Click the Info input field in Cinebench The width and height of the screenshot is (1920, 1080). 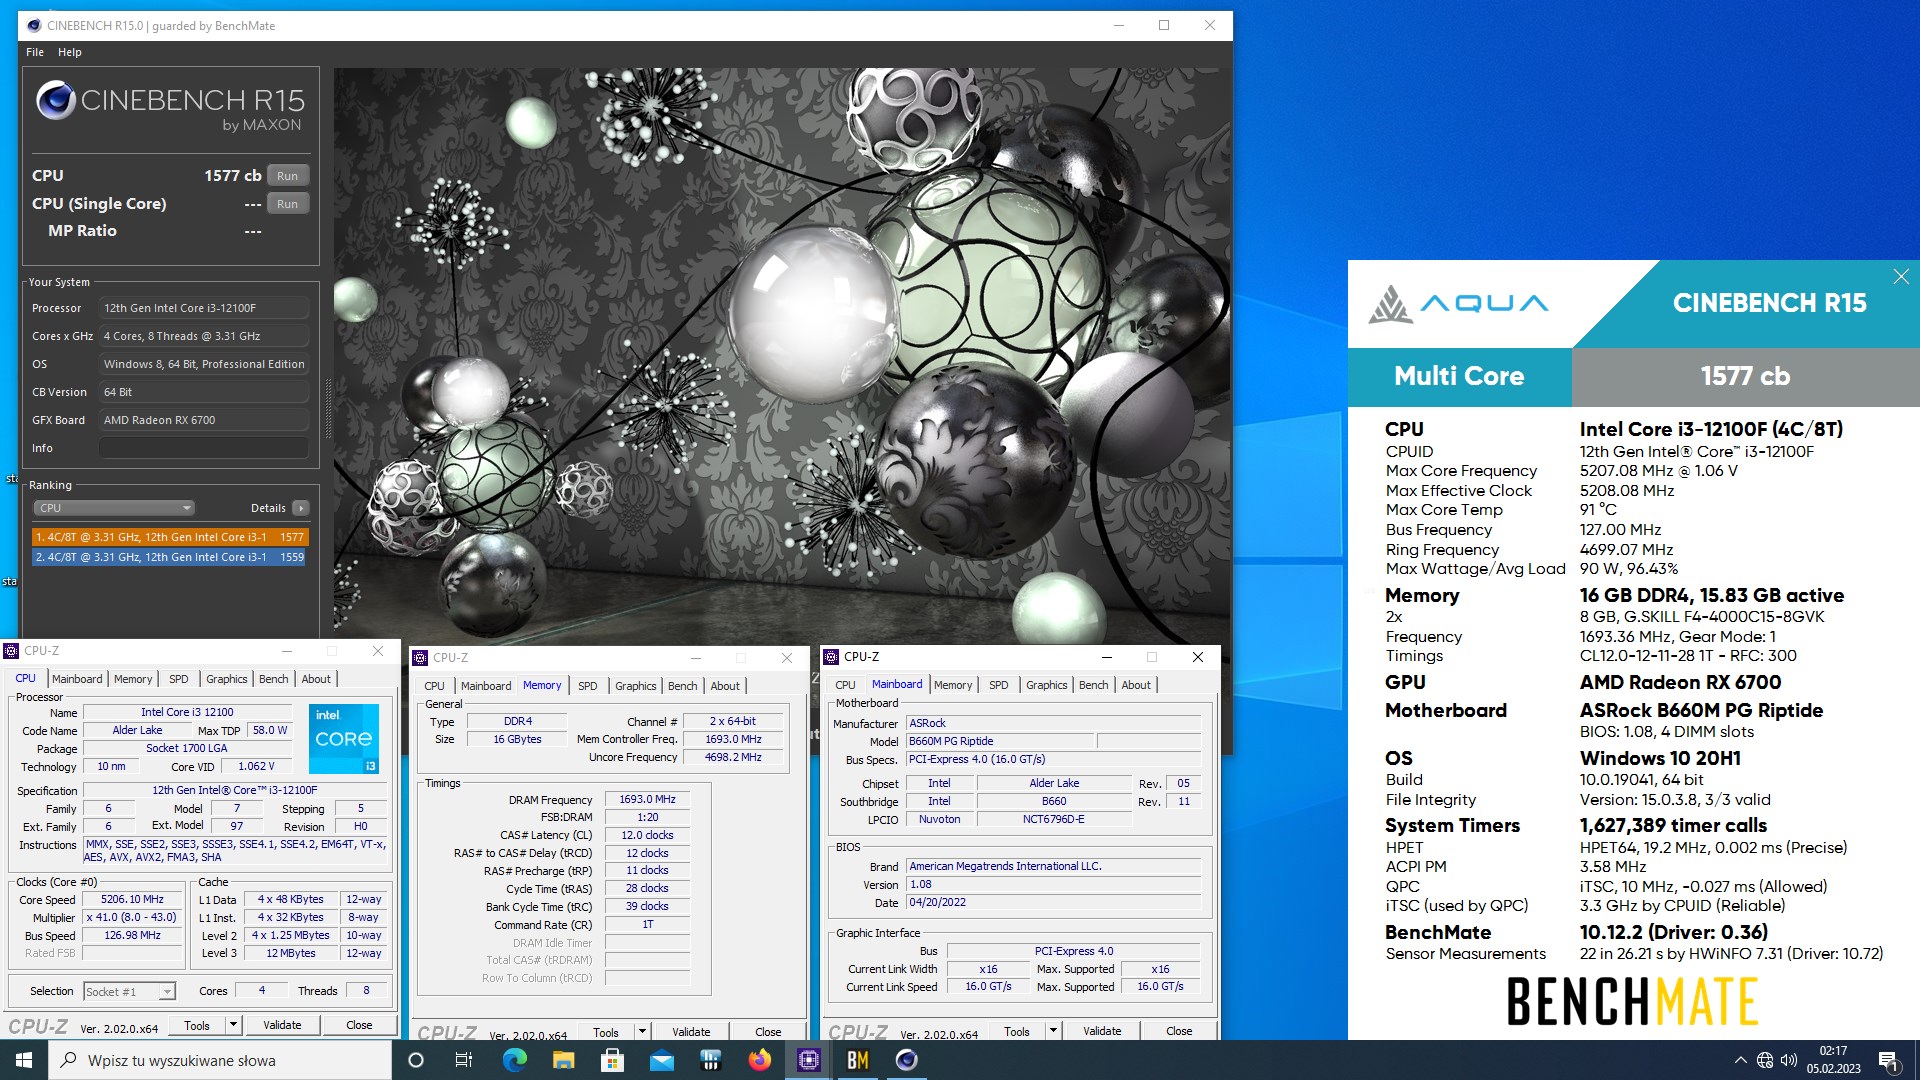point(204,448)
